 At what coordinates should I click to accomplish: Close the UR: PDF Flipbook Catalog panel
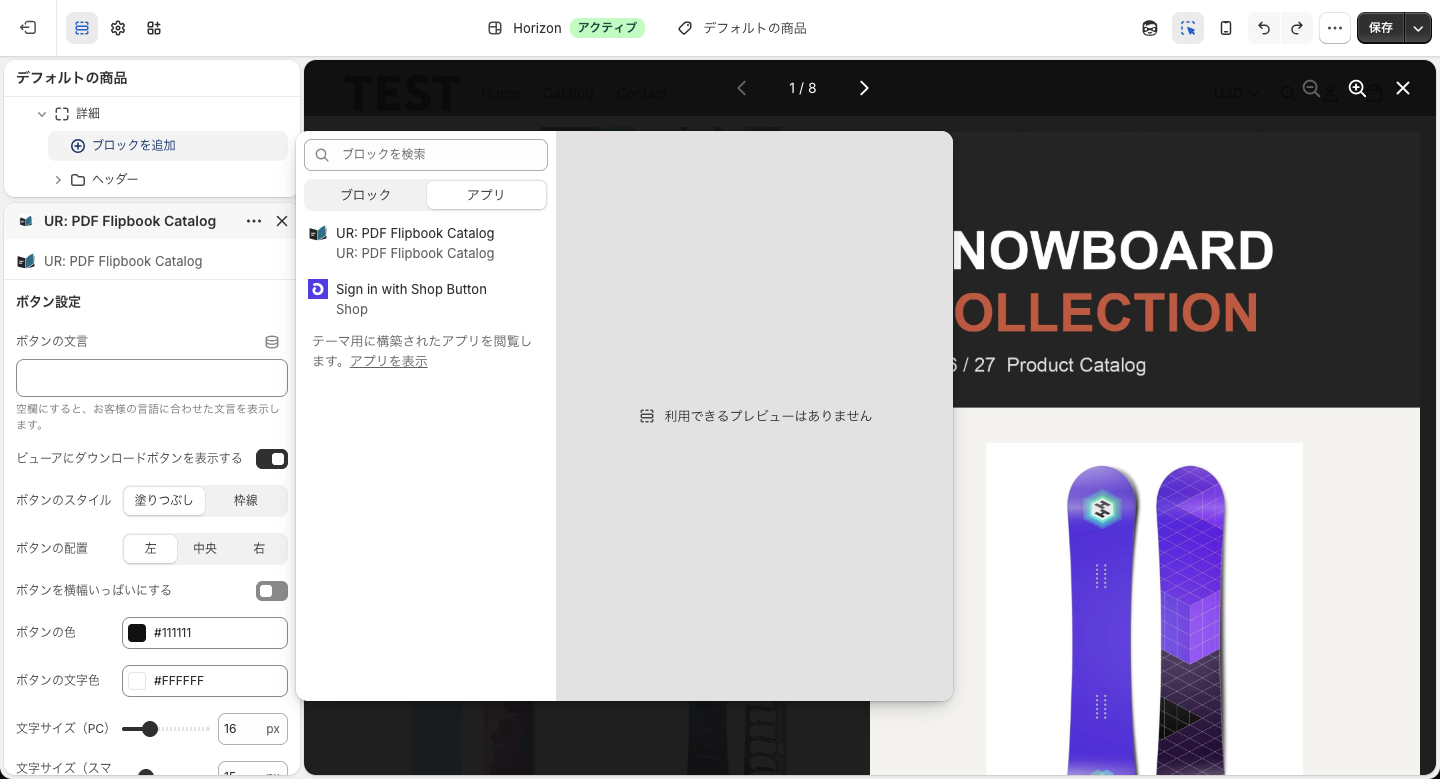pos(282,221)
